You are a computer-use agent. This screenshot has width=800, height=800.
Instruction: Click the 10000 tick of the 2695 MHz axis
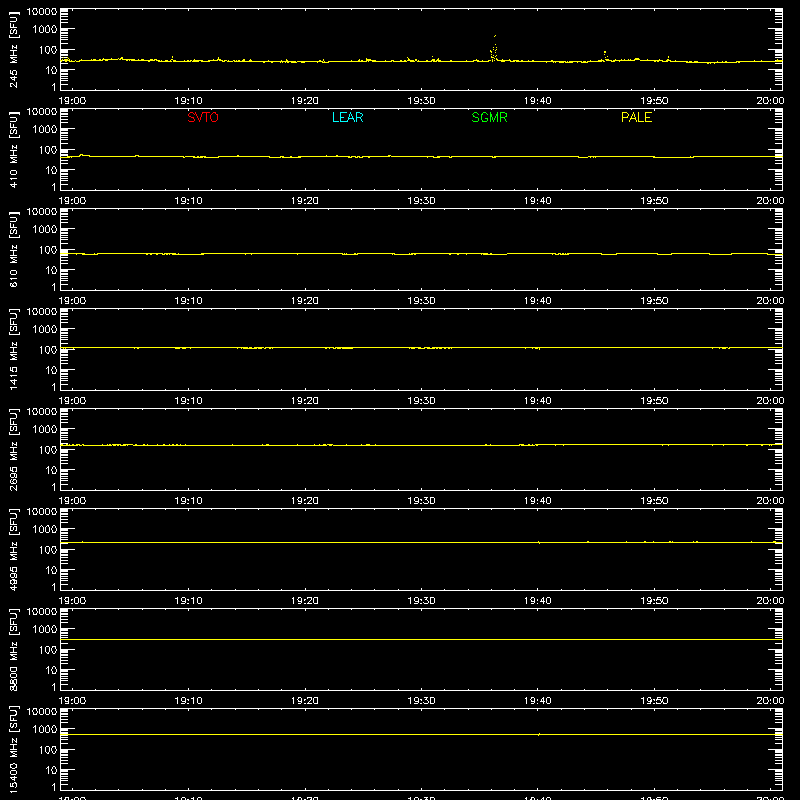pyautogui.click(x=42, y=412)
